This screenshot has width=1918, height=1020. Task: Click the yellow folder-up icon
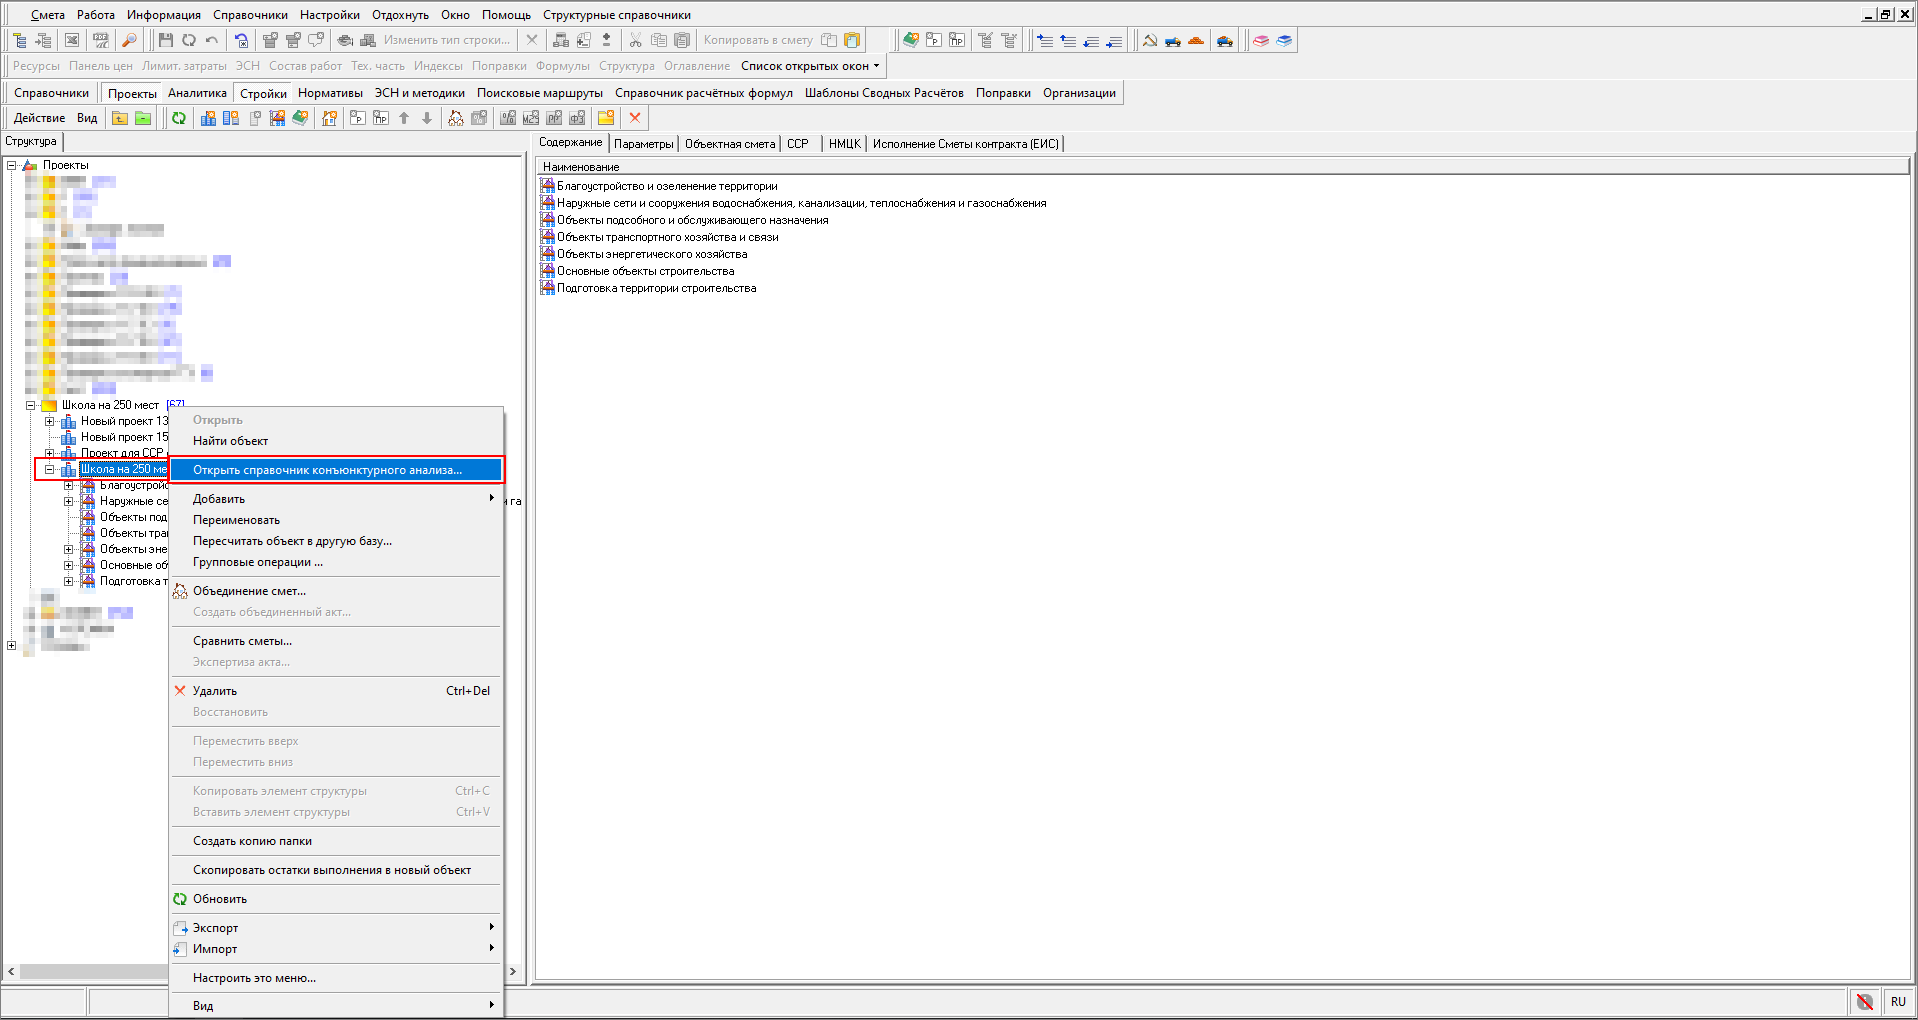coord(120,118)
